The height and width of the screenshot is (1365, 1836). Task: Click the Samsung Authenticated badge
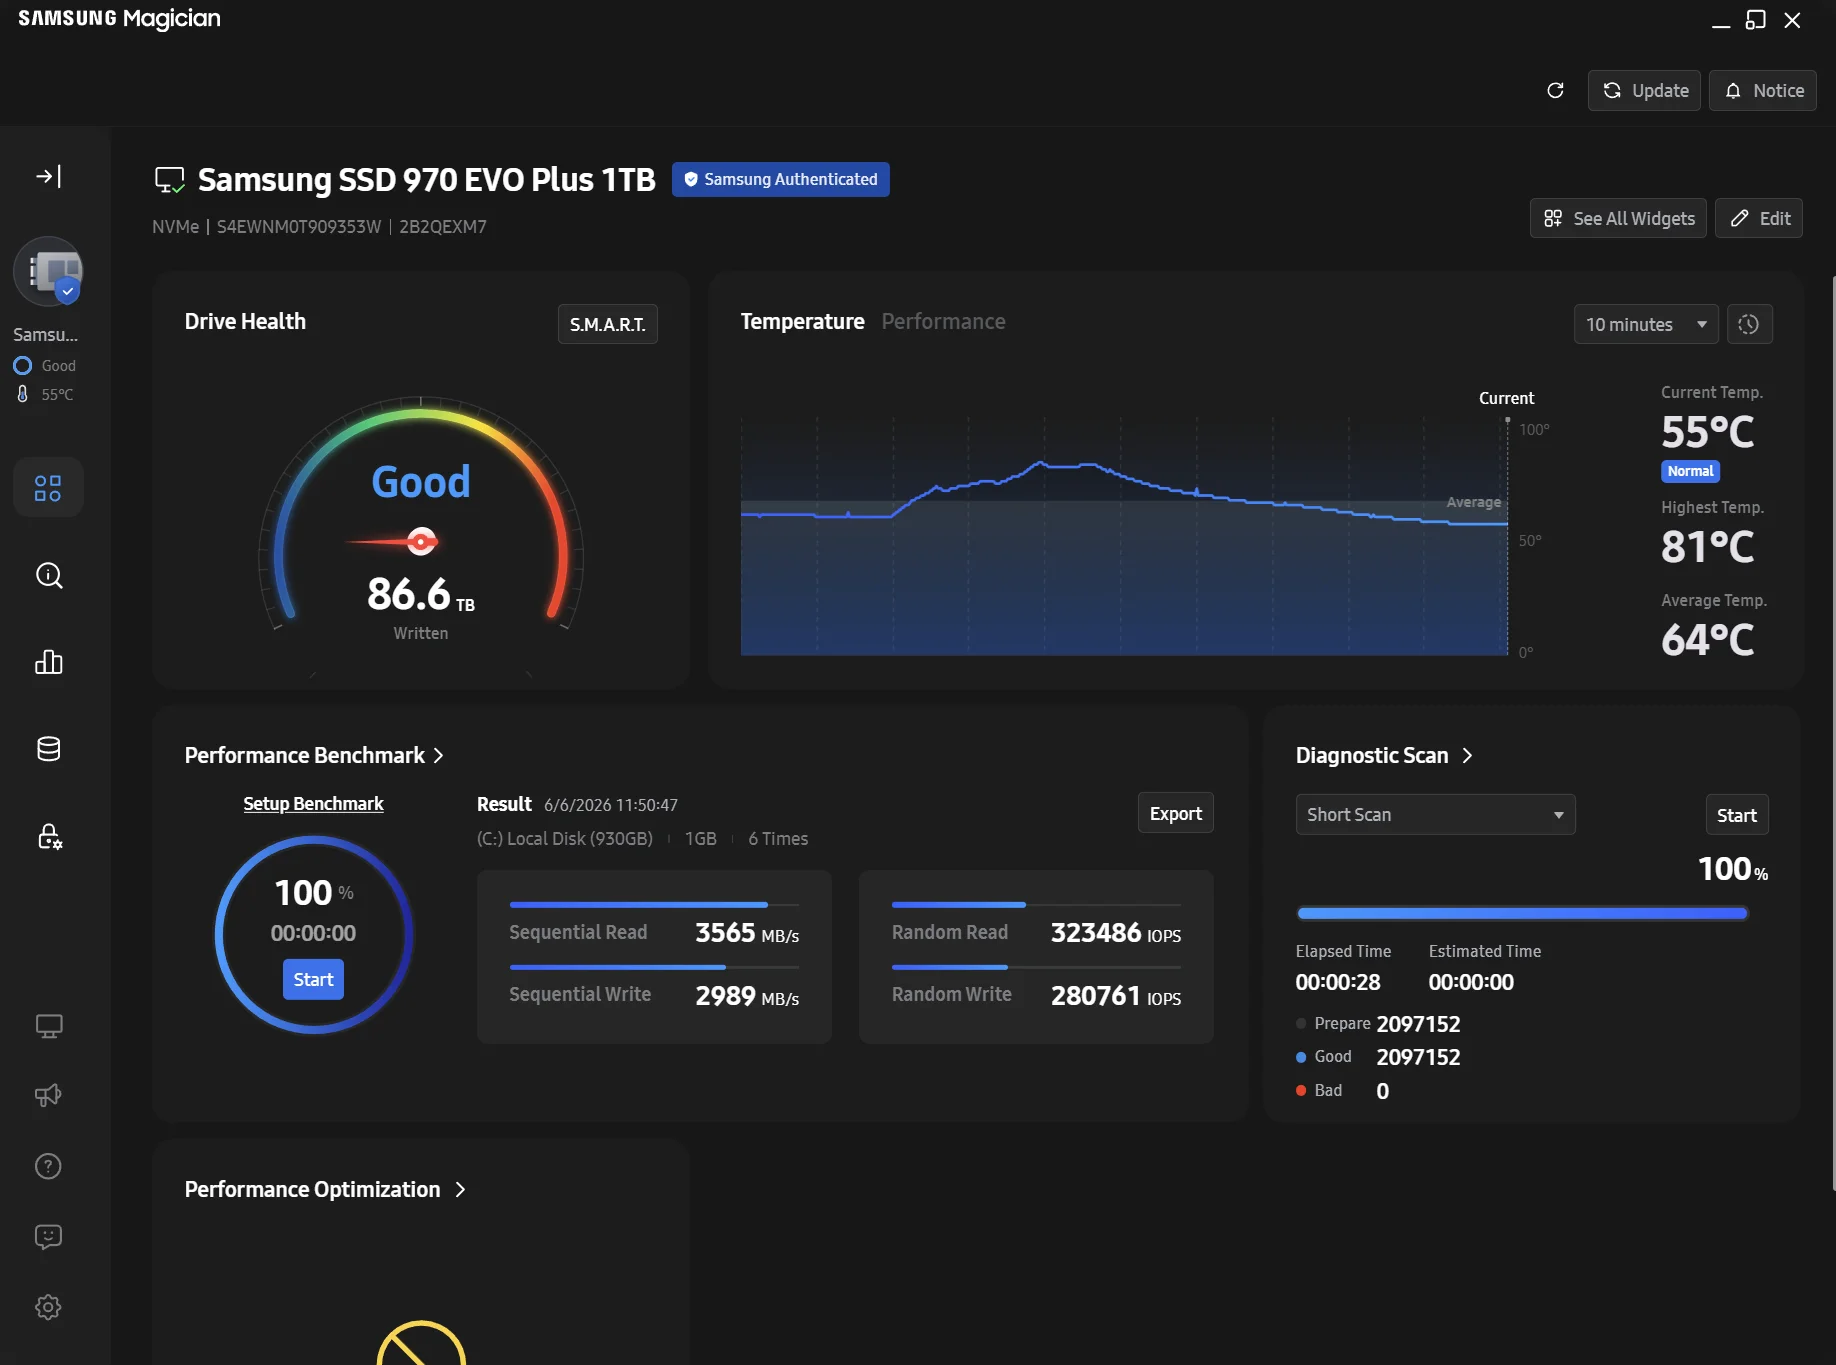pyautogui.click(x=780, y=180)
